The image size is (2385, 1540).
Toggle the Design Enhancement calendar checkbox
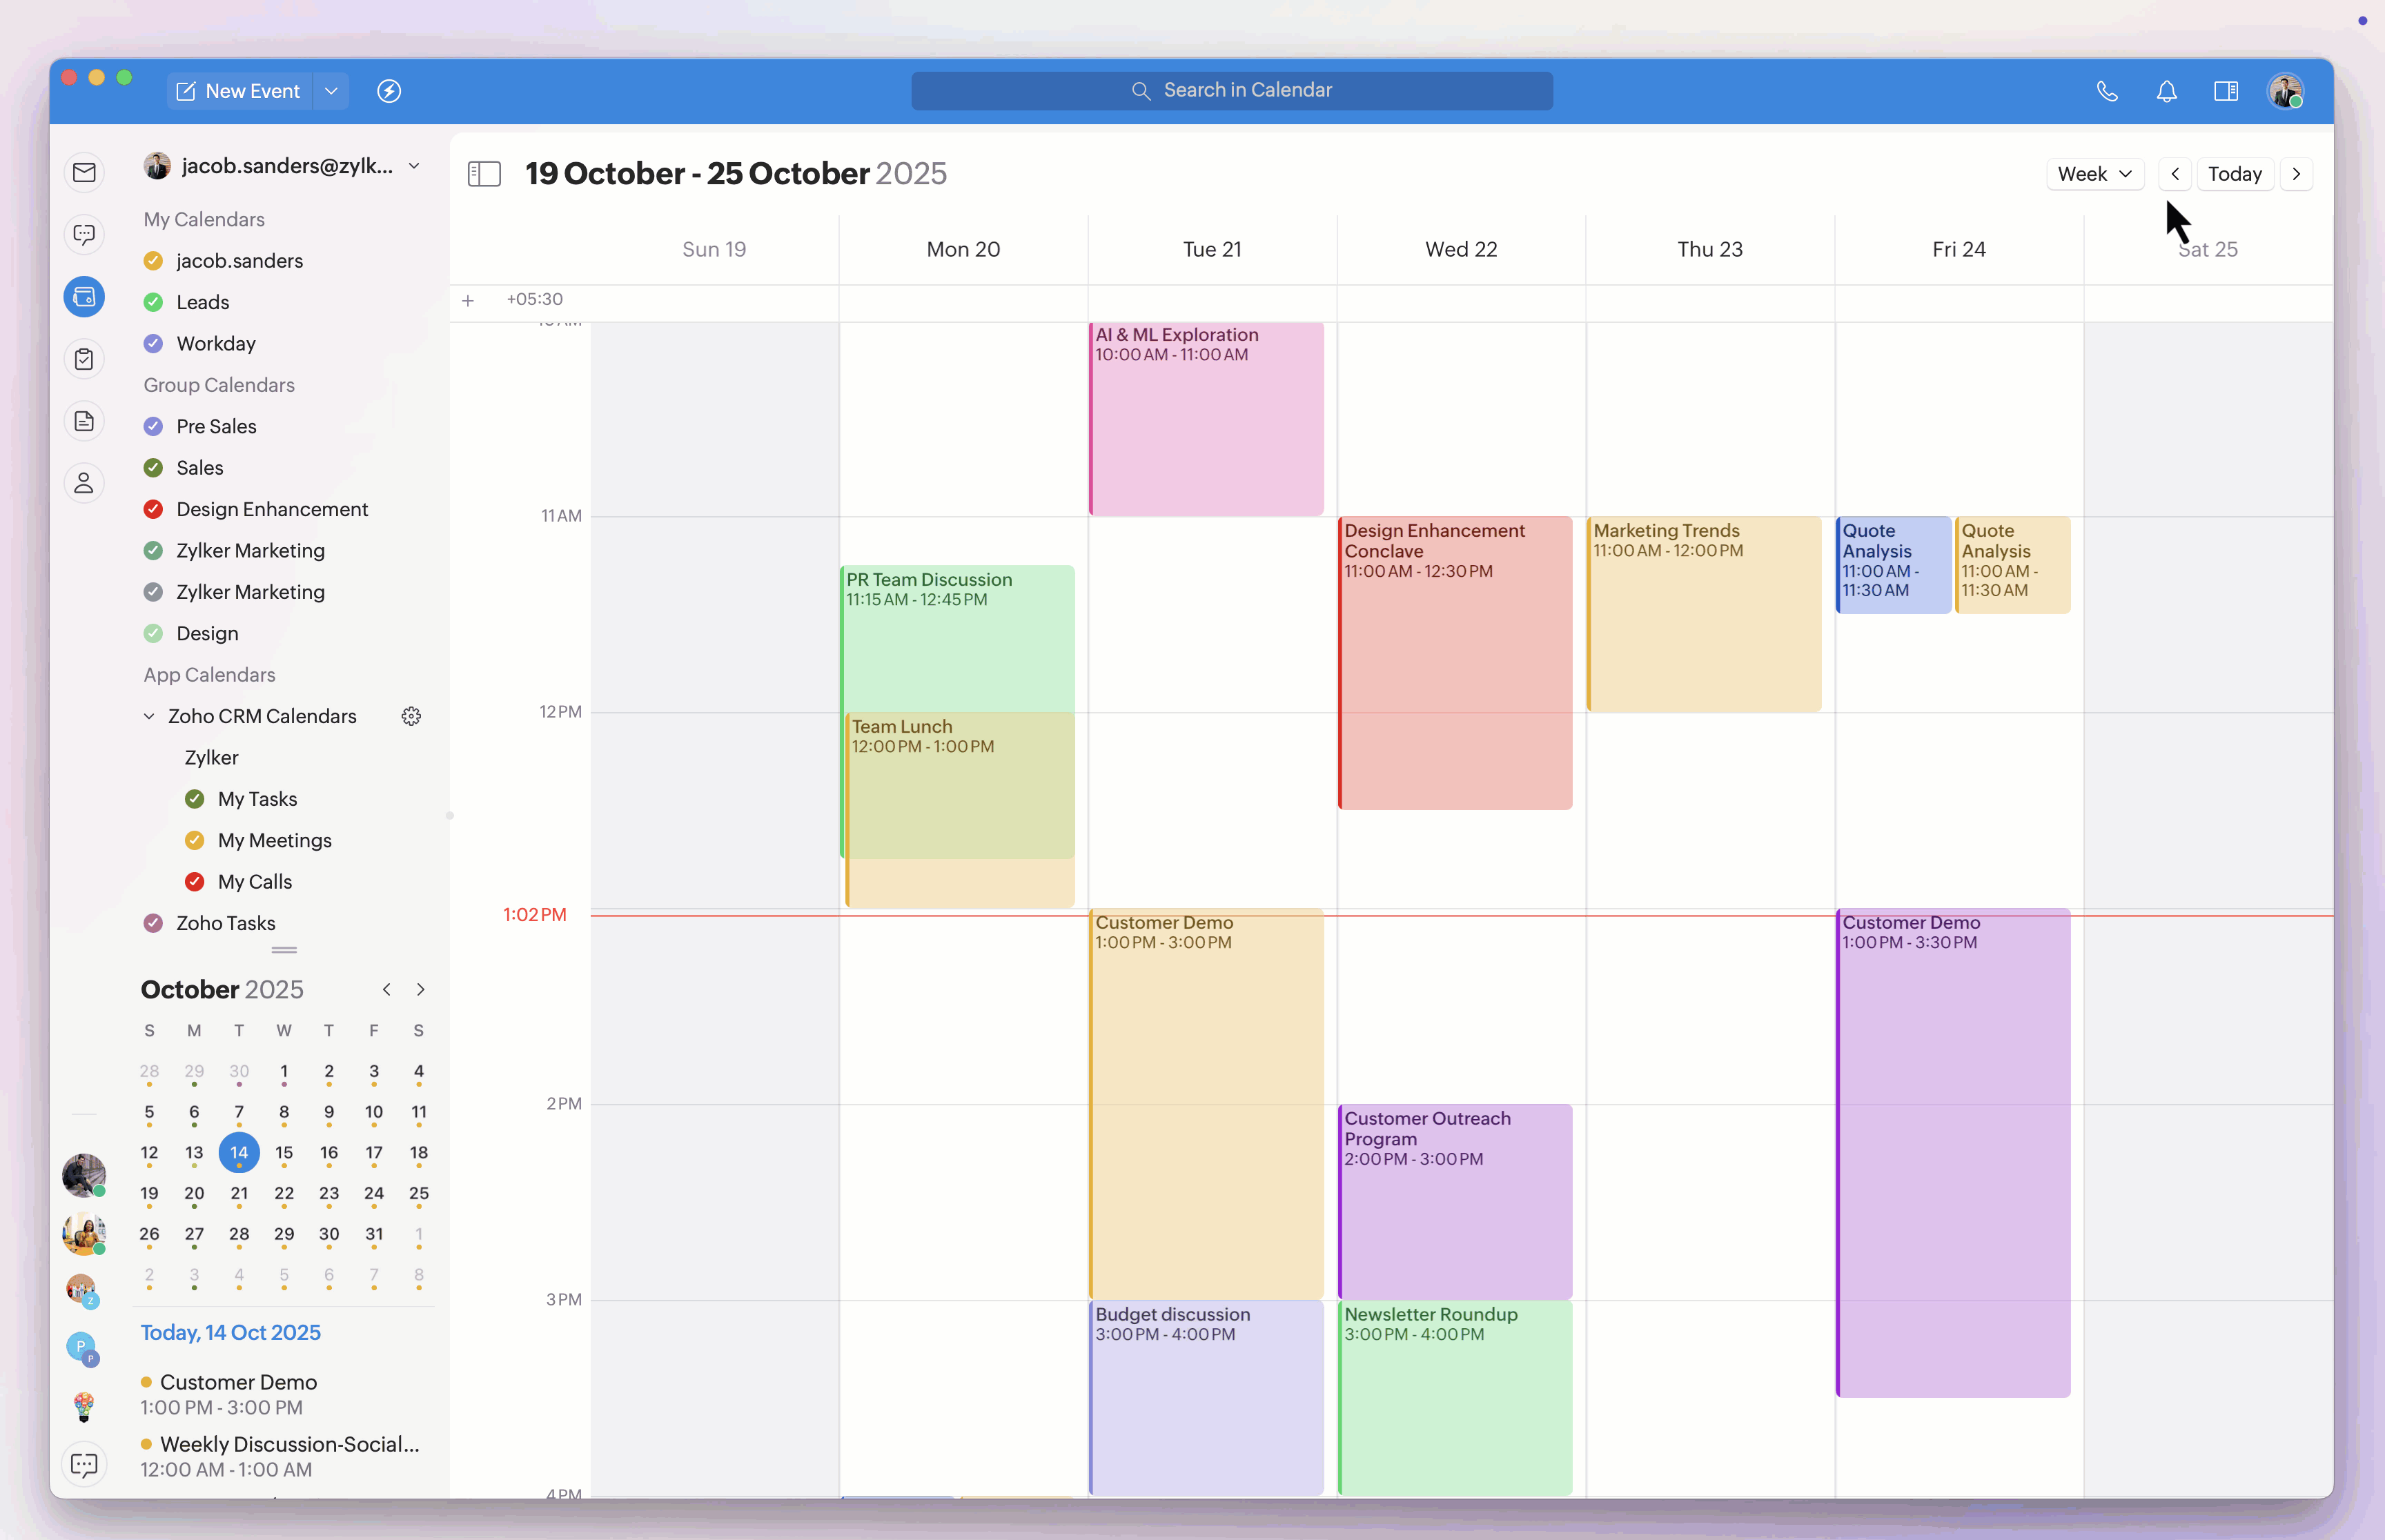click(153, 509)
